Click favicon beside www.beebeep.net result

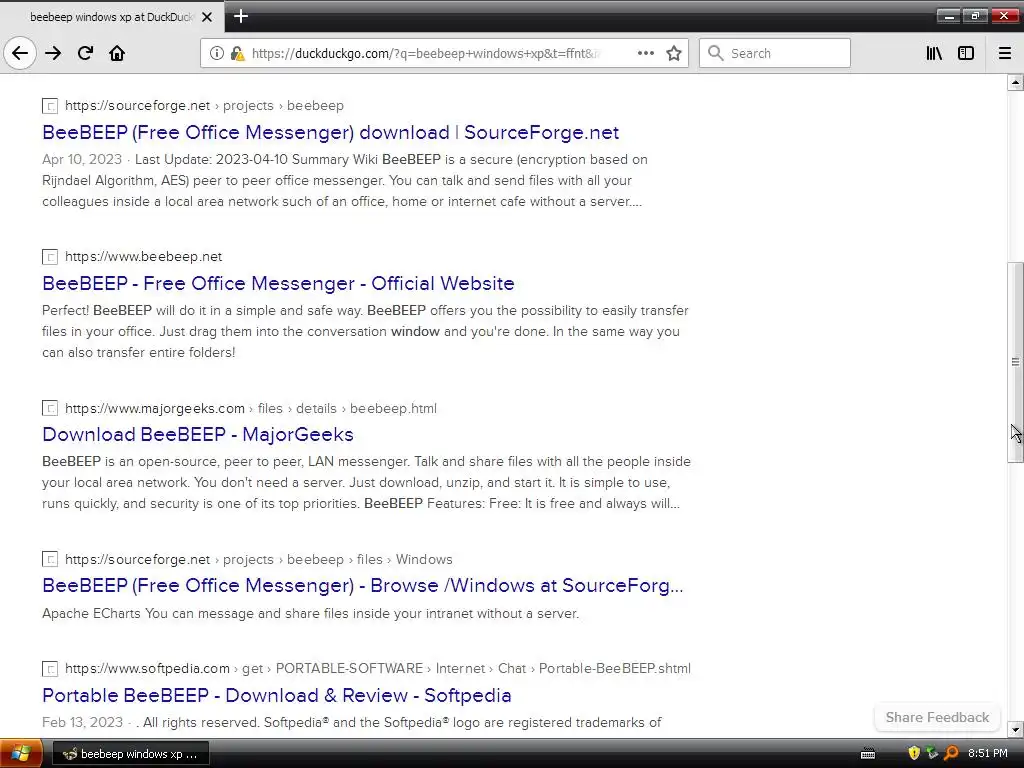[x=50, y=257]
